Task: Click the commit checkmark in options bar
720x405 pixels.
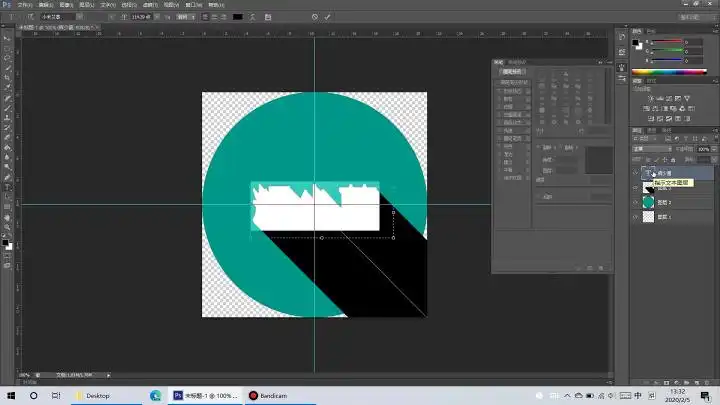Action: coord(327,17)
